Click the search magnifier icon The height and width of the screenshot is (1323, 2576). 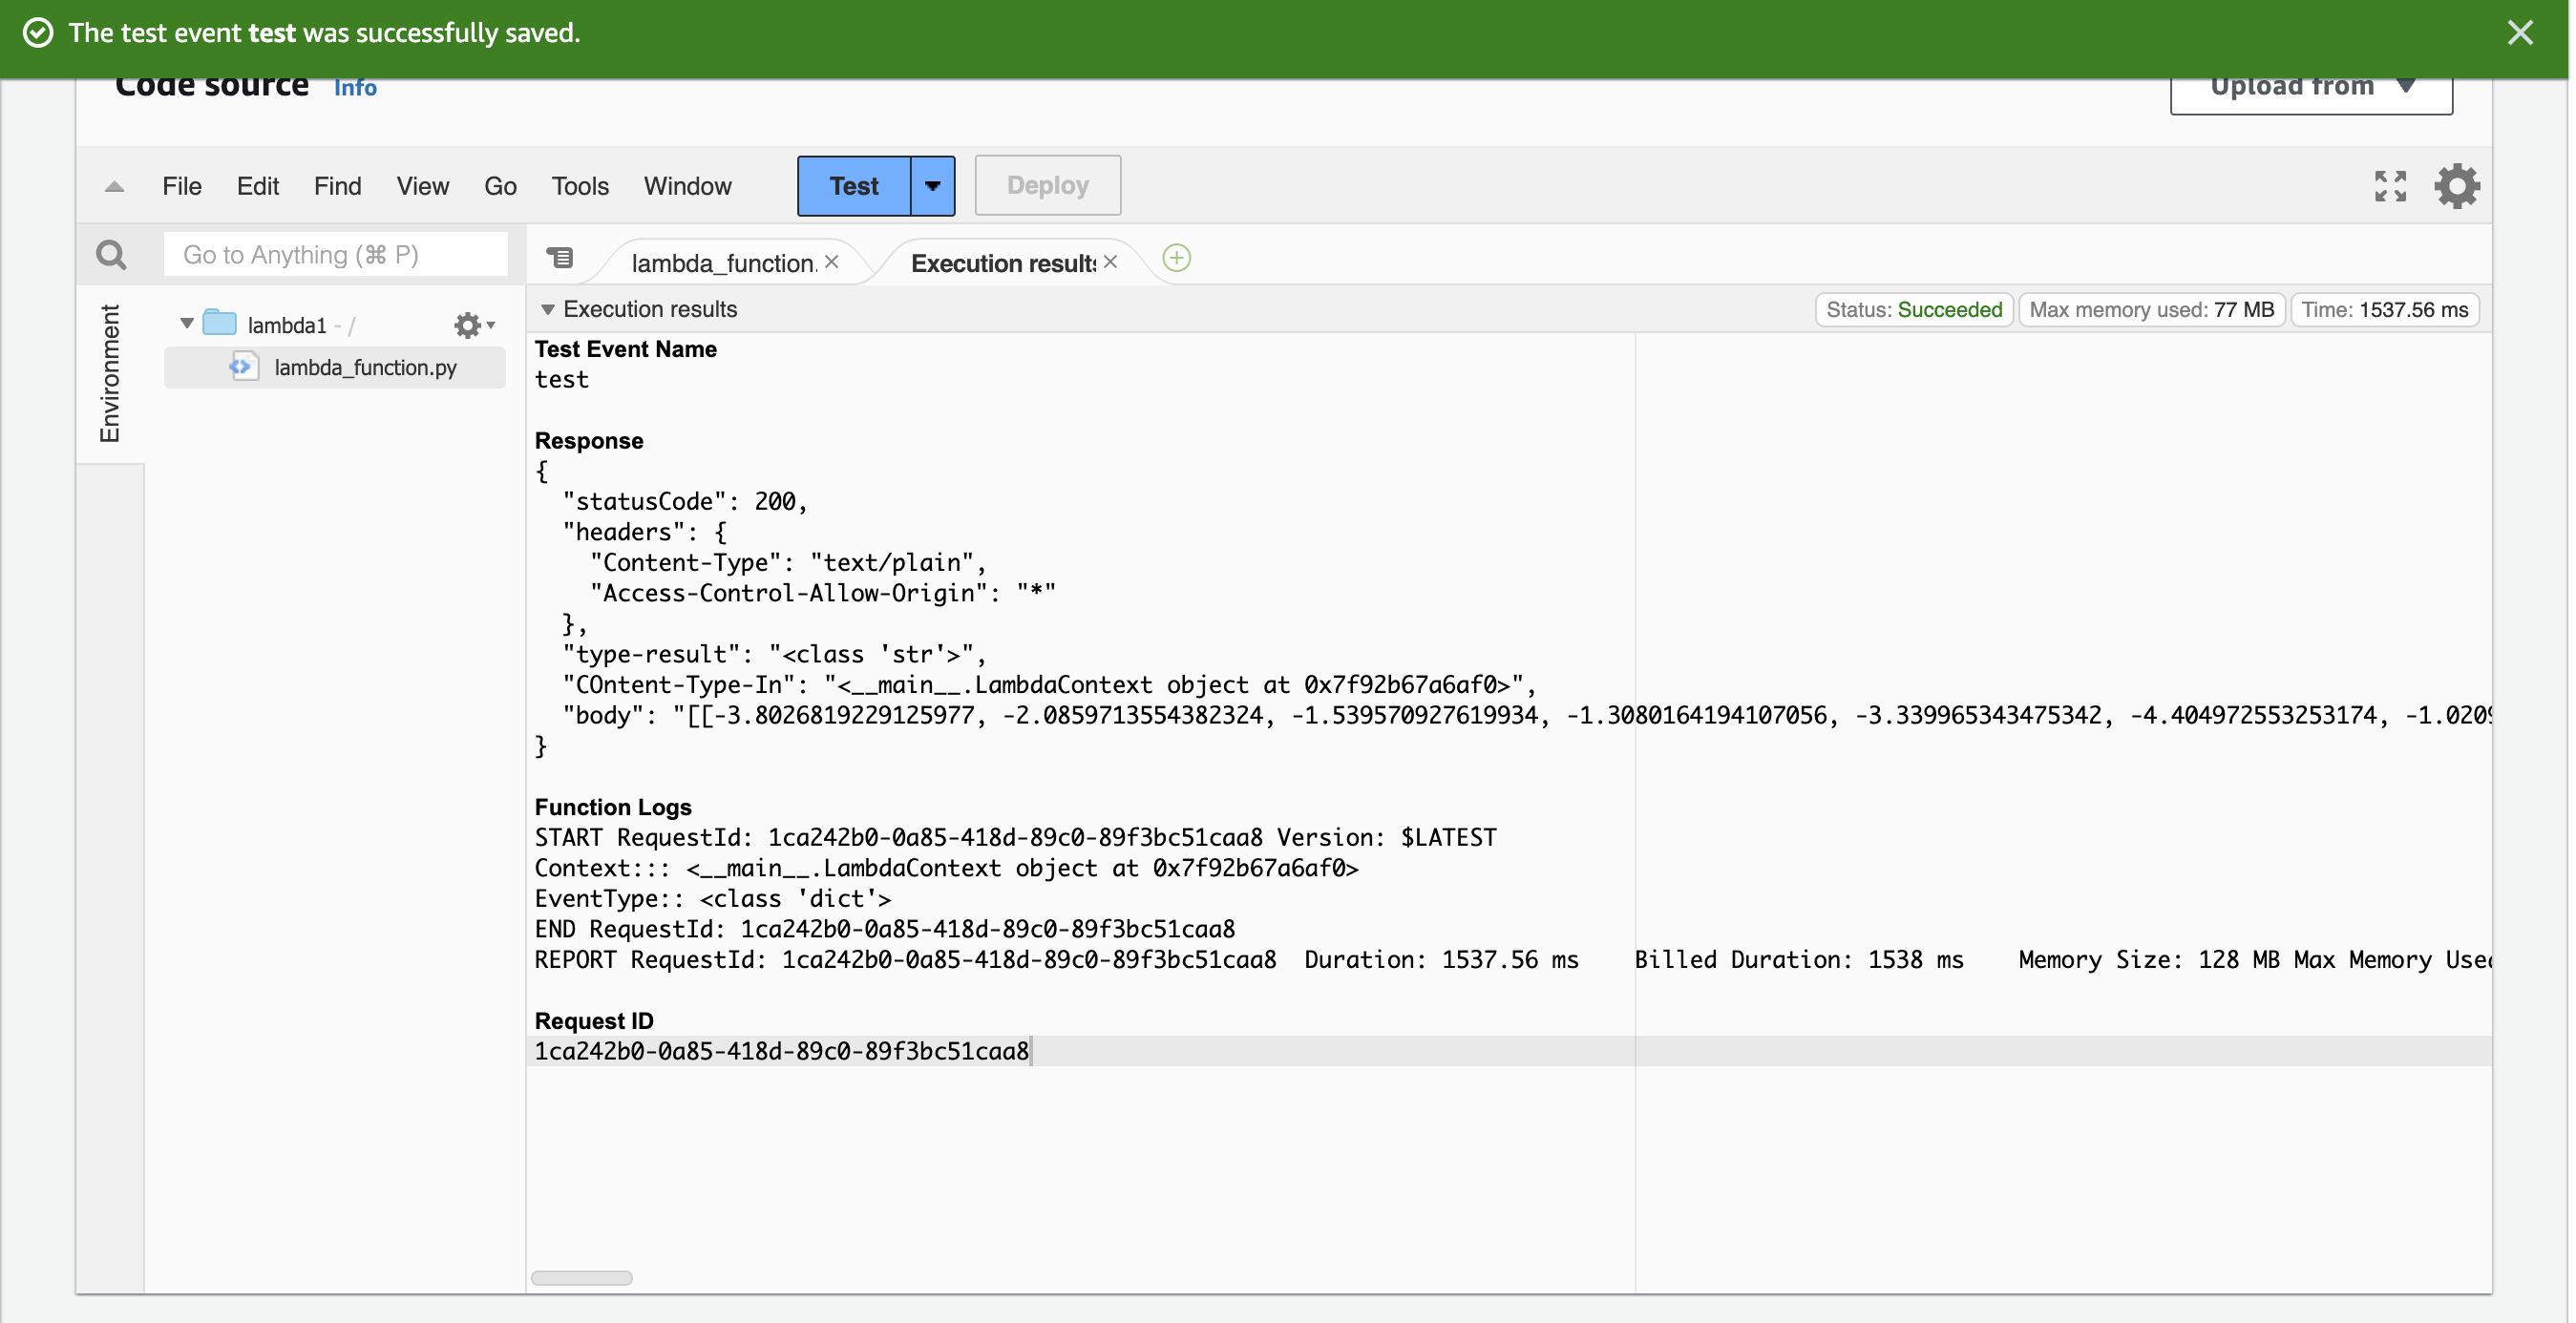point(111,255)
